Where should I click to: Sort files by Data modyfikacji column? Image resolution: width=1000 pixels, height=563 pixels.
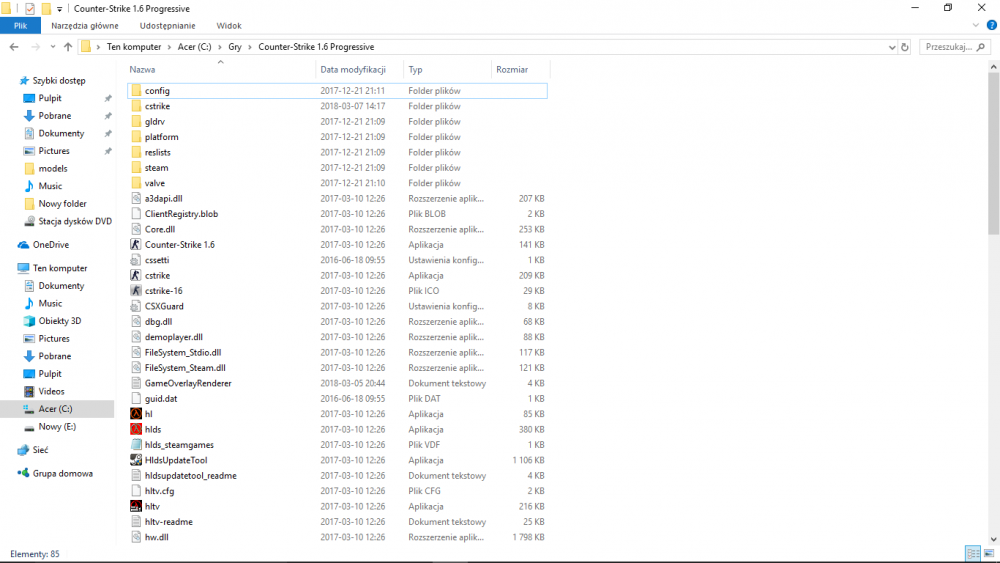click(x=353, y=70)
